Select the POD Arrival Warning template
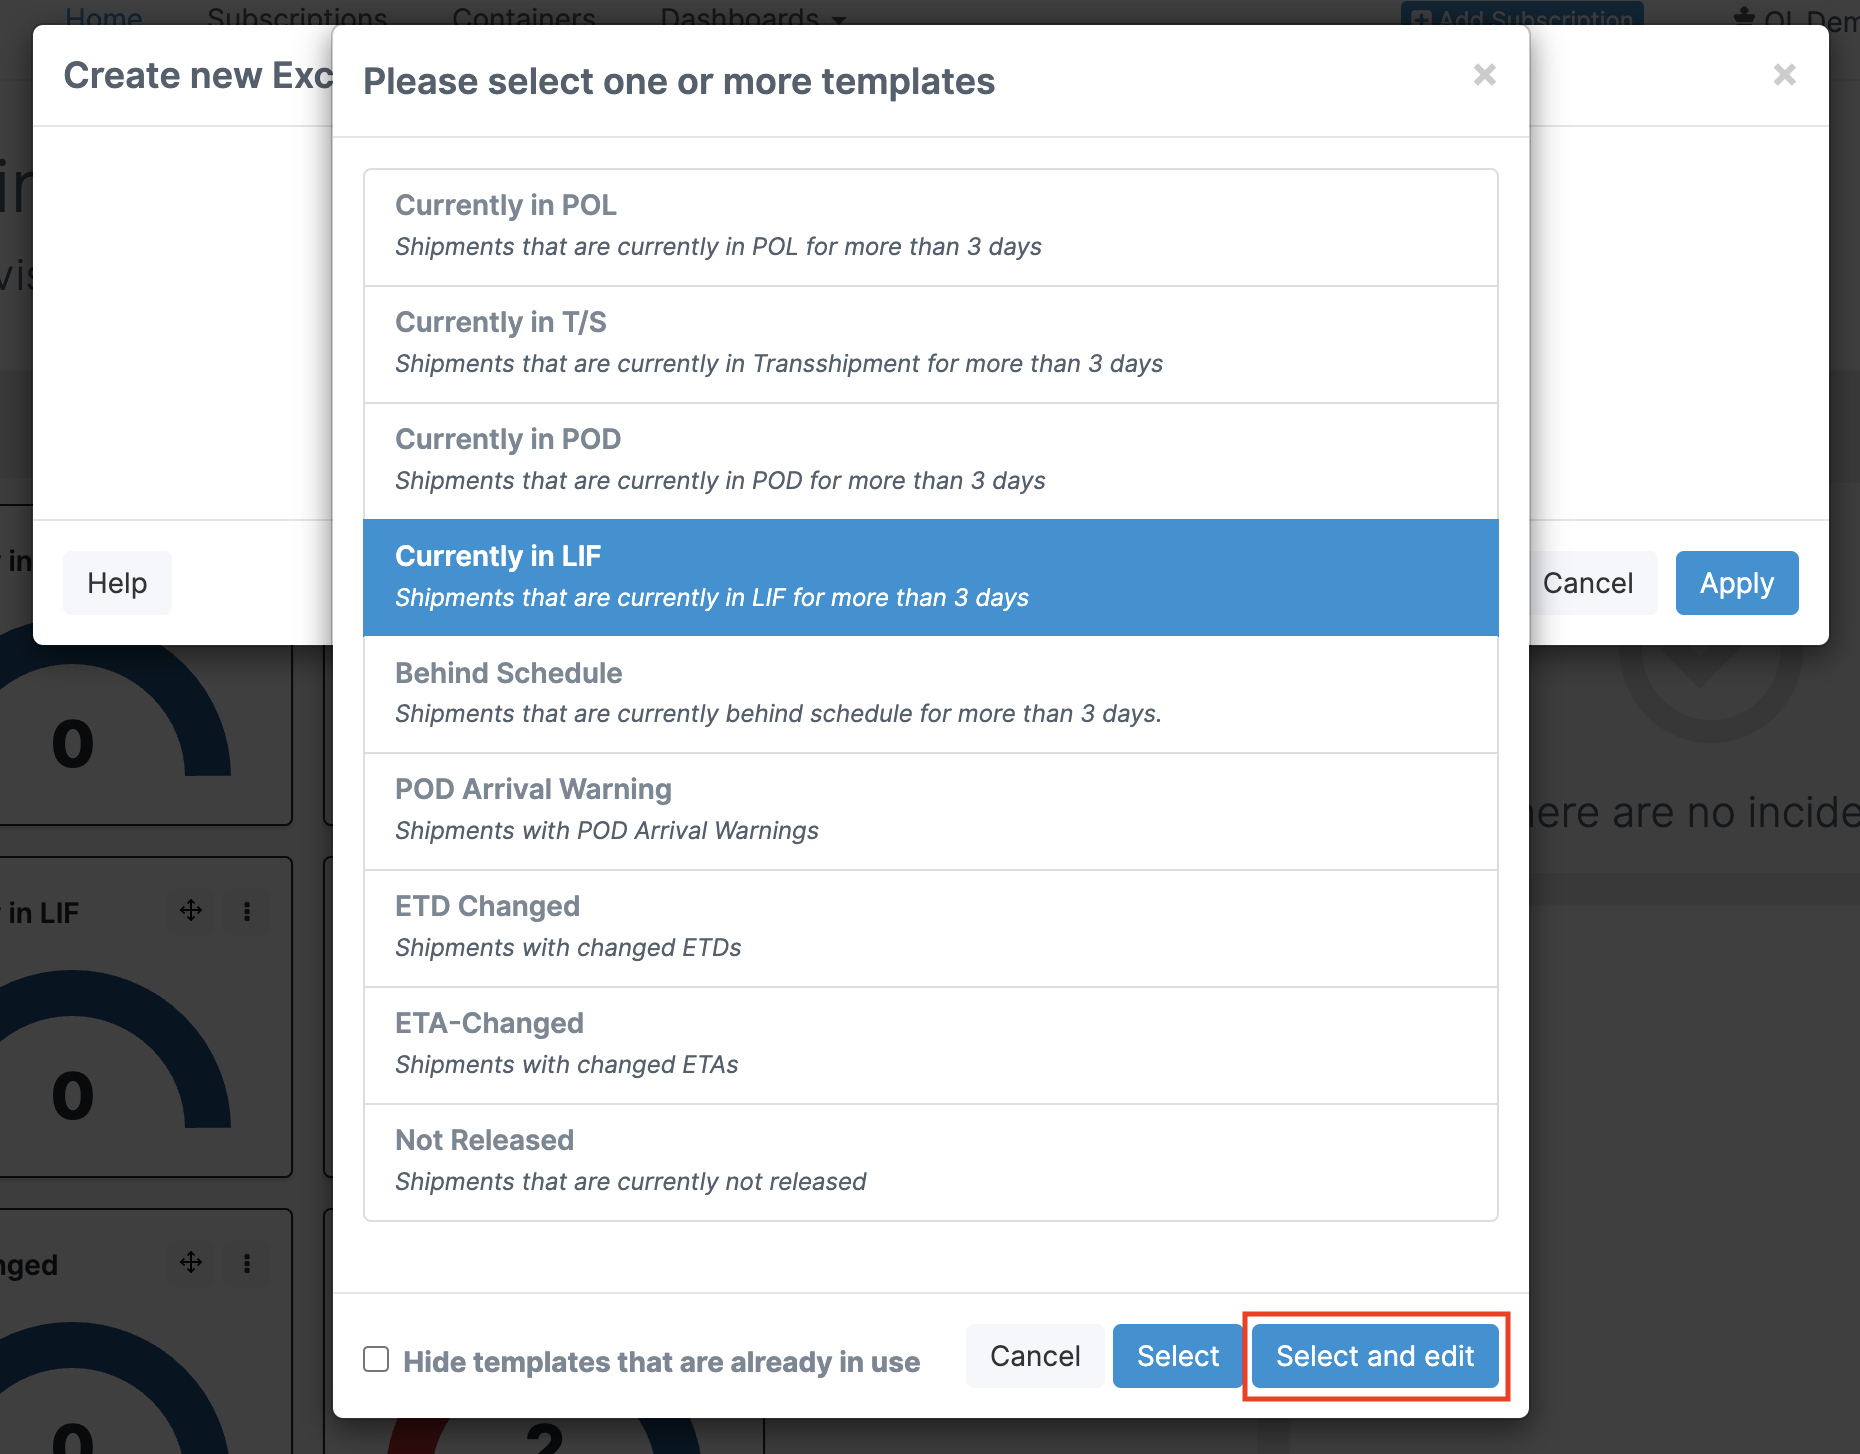This screenshot has height=1454, width=1860. click(x=931, y=812)
